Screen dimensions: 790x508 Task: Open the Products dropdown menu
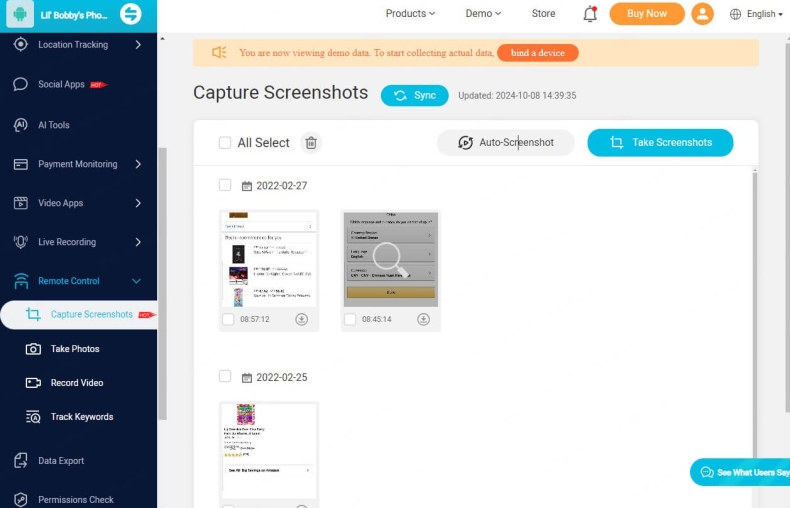pyautogui.click(x=410, y=14)
